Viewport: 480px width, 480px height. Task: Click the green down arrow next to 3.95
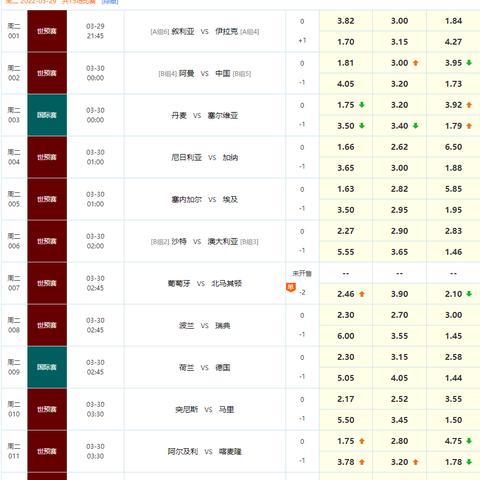(469, 63)
